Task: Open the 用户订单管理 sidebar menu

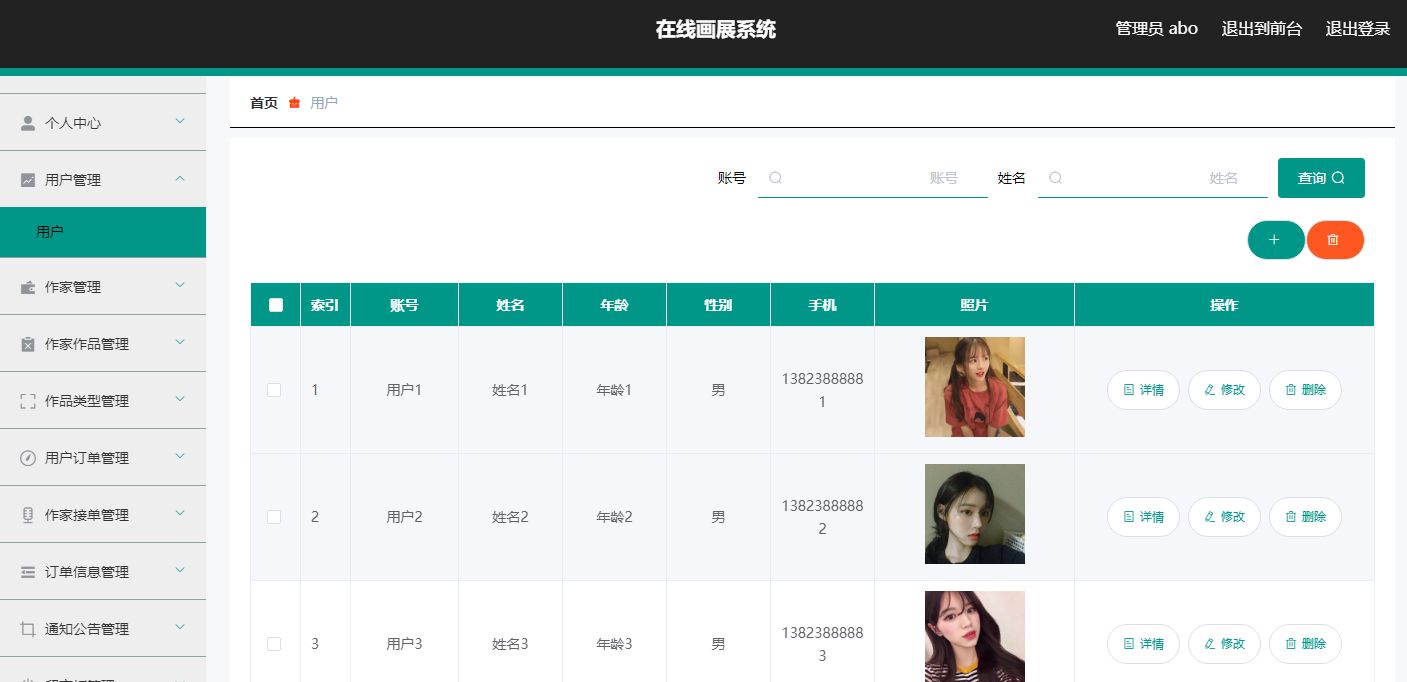Action: [x=103, y=458]
